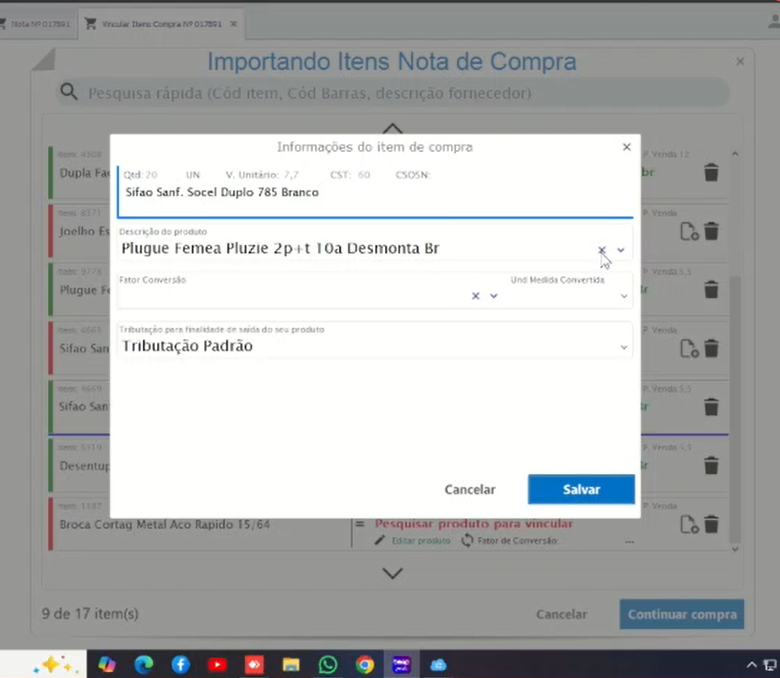Expand the Tributação Padrão dropdown
Image resolution: width=780 pixels, height=678 pixels.
(x=624, y=347)
